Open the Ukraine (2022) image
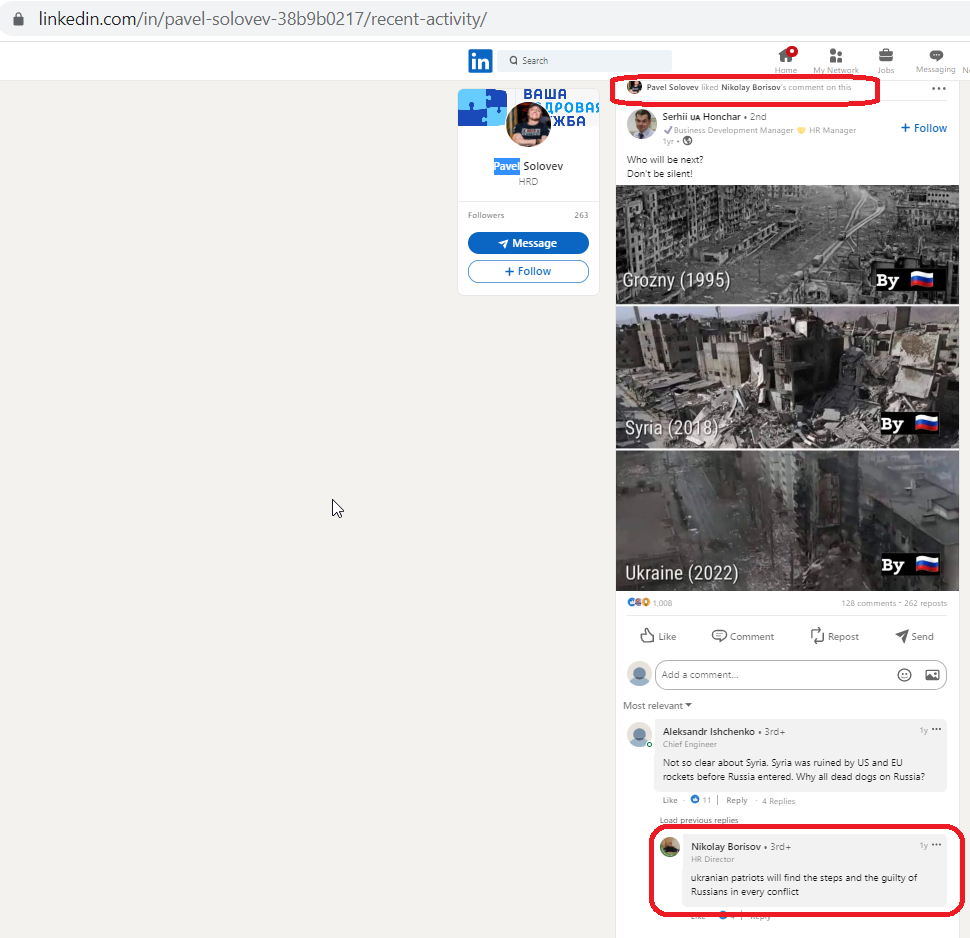The image size is (970, 938). (x=787, y=520)
